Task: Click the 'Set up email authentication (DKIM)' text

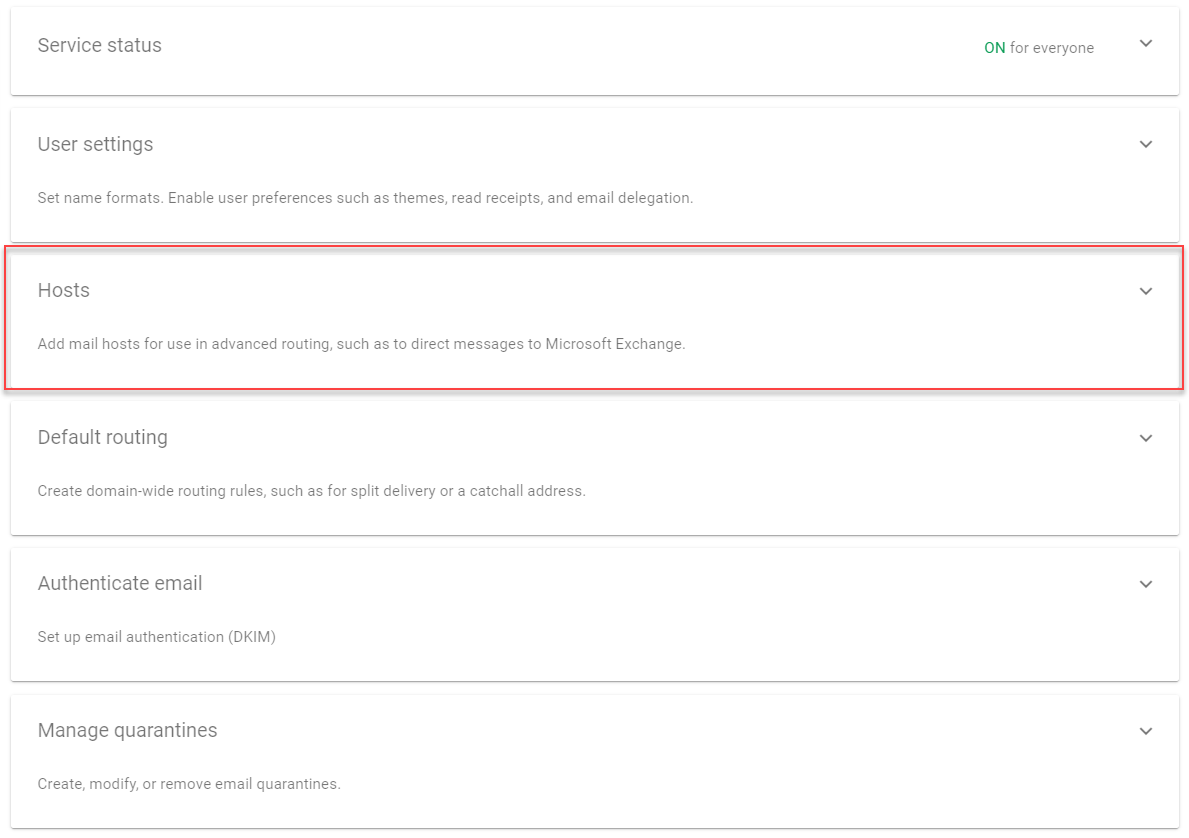Action: pyautogui.click(x=156, y=637)
